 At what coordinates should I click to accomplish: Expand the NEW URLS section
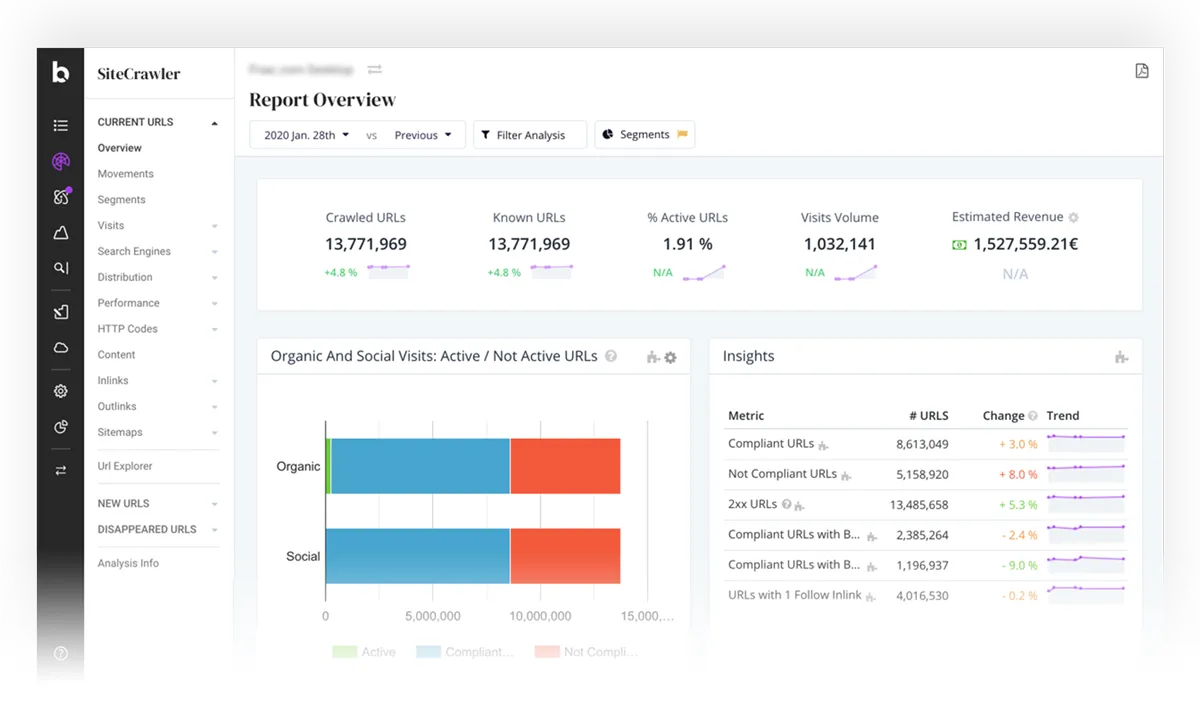click(x=215, y=504)
